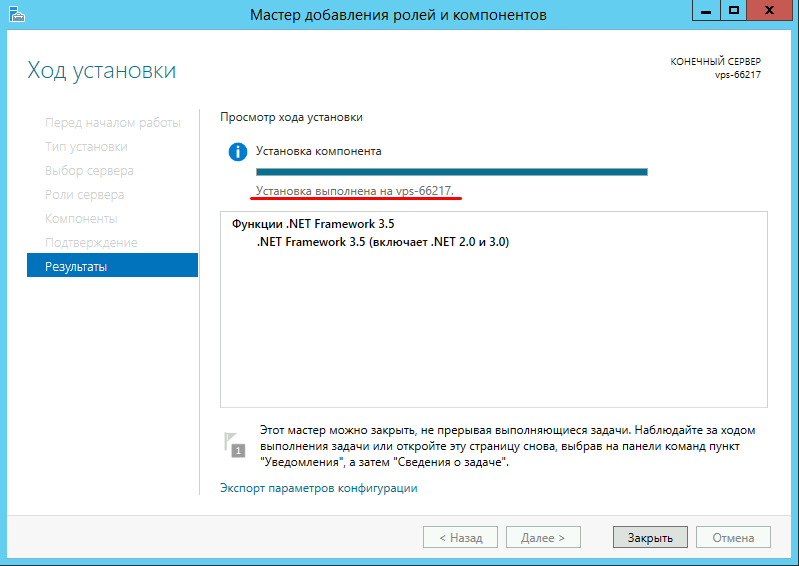Image resolution: width=799 pixels, height=566 pixels.
Task: Click the Отмена button
Action: point(733,537)
